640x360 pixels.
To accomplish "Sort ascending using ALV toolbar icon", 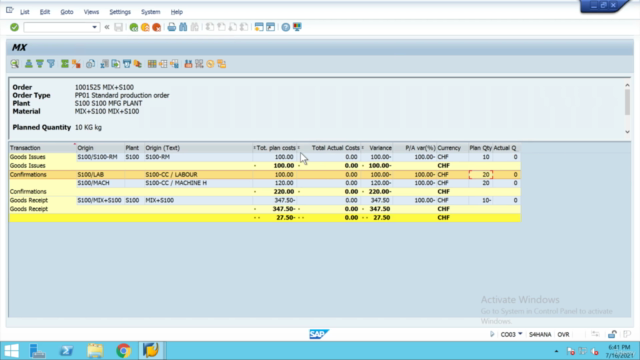I will tap(29, 64).
